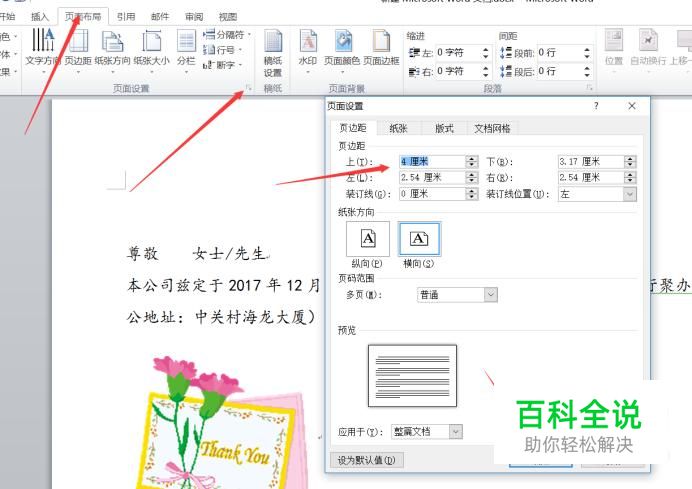Click the dialog help question mark
Image resolution: width=692 pixels, height=489 pixels.
[596, 106]
